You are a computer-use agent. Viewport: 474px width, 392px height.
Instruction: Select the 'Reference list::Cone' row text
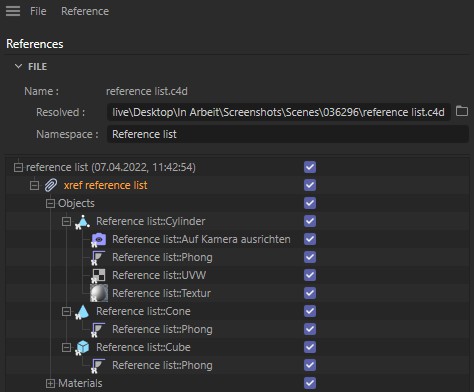click(x=143, y=311)
